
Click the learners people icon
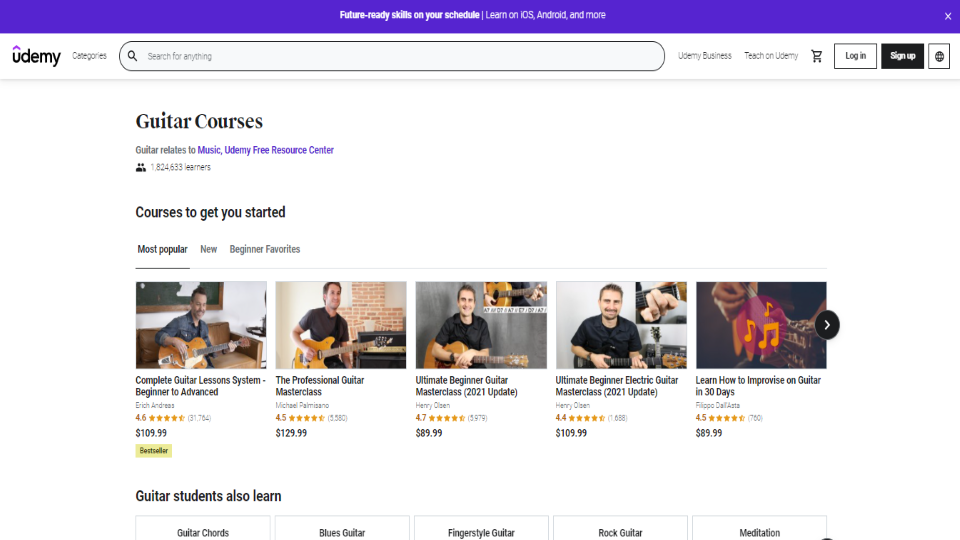click(x=141, y=167)
